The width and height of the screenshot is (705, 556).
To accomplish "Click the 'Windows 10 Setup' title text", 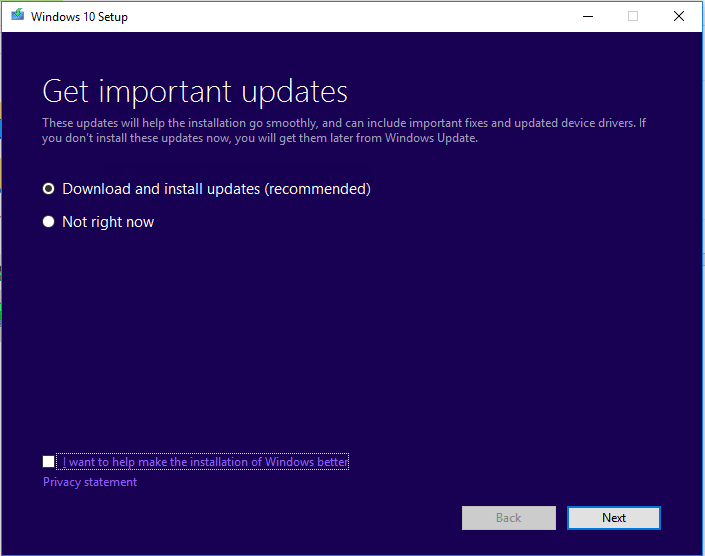I will tap(80, 17).
